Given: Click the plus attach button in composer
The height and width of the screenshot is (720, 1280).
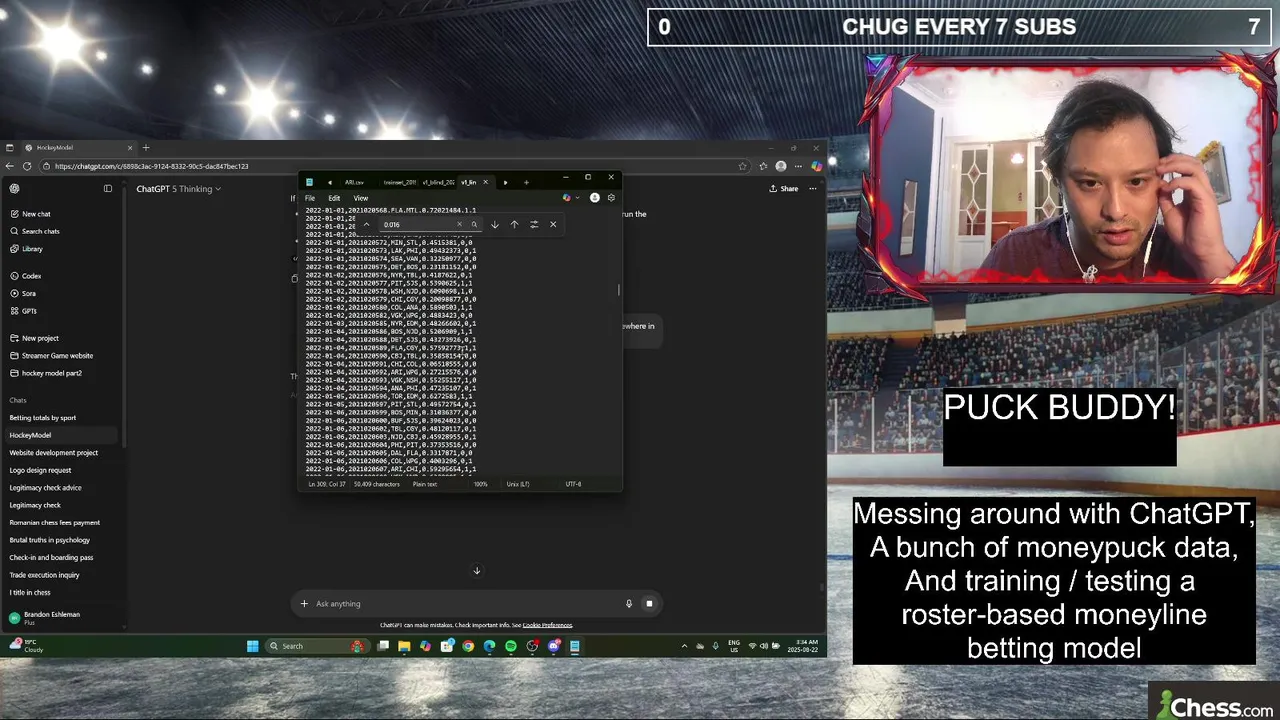Looking at the screenshot, I should pyautogui.click(x=304, y=604).
